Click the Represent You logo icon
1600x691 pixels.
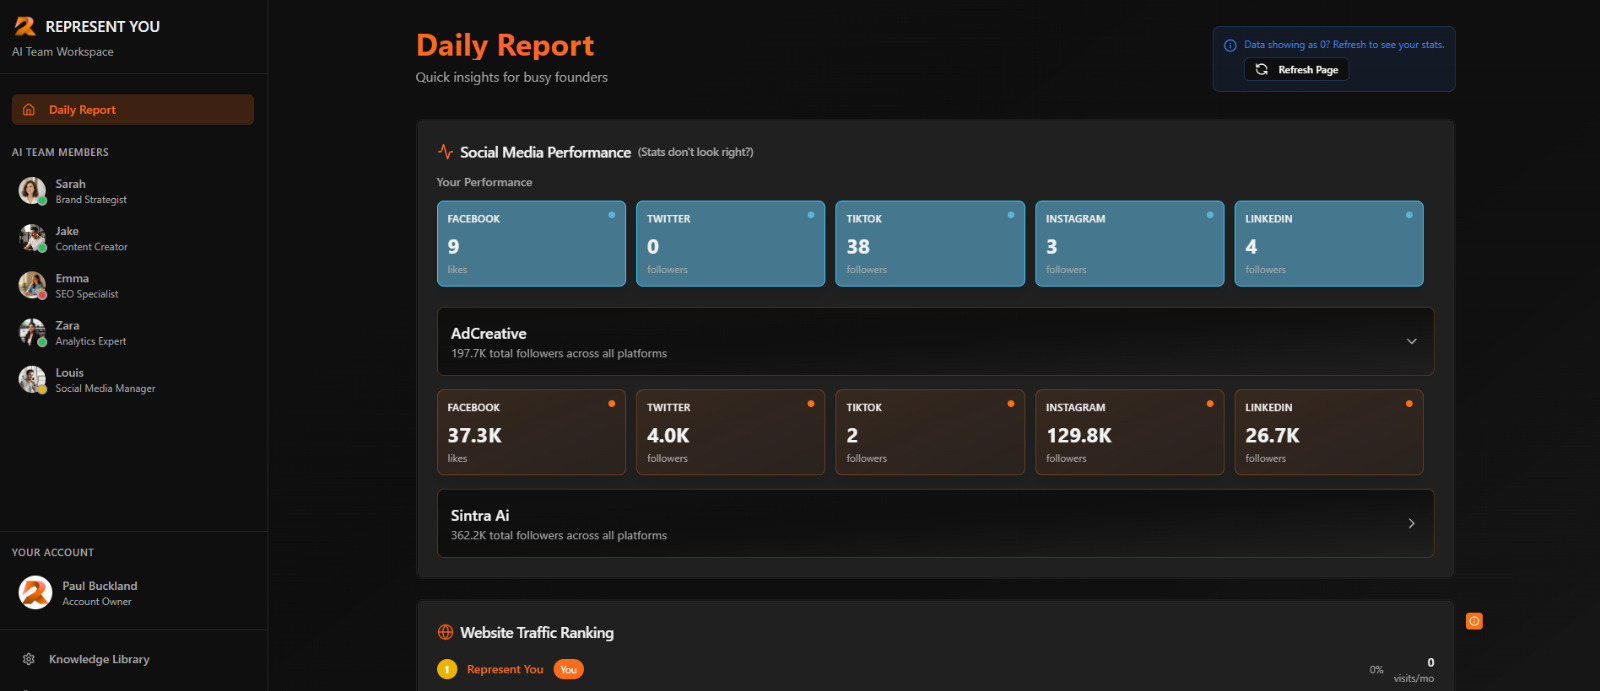(25, 26)
